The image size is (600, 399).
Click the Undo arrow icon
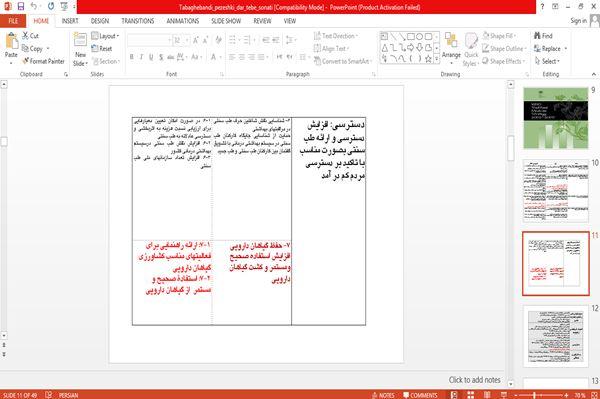(x=34, y=6)
